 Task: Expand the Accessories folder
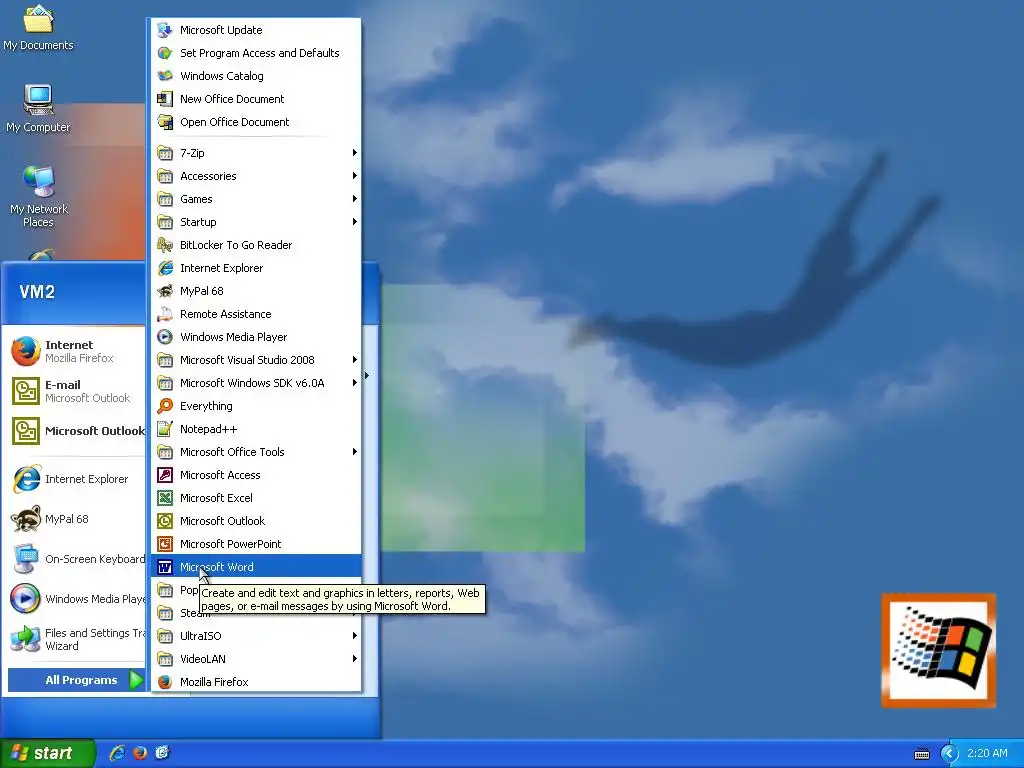tap(256, 176)
